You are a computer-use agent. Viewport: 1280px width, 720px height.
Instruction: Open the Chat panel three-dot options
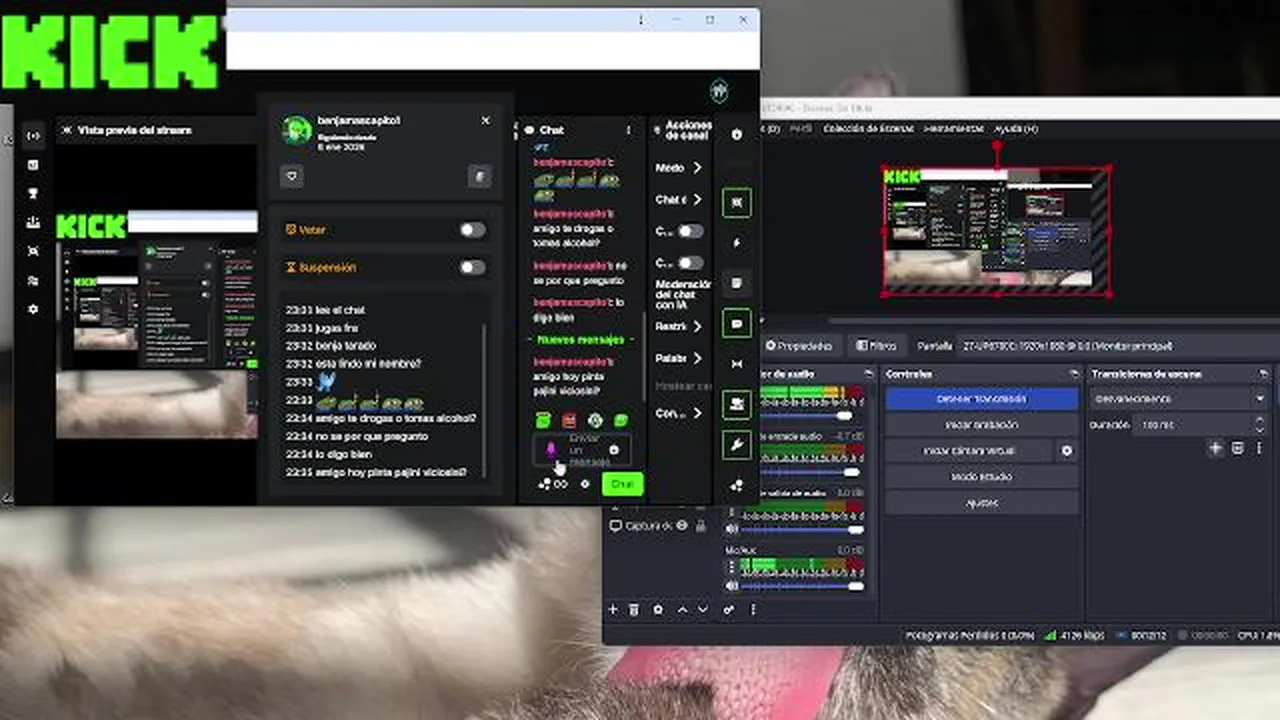point(628,130)
